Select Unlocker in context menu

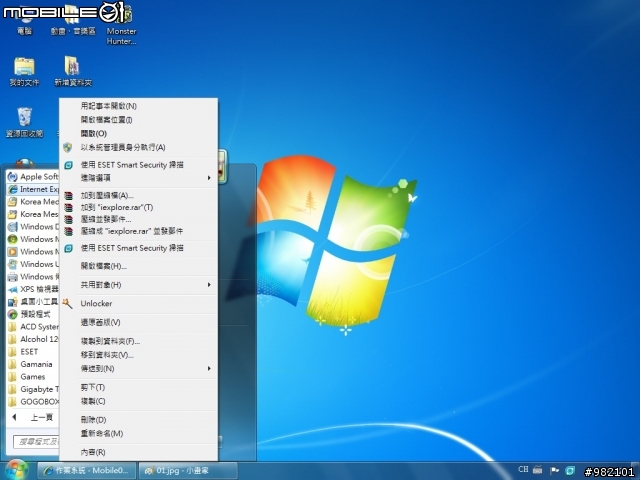139,303
